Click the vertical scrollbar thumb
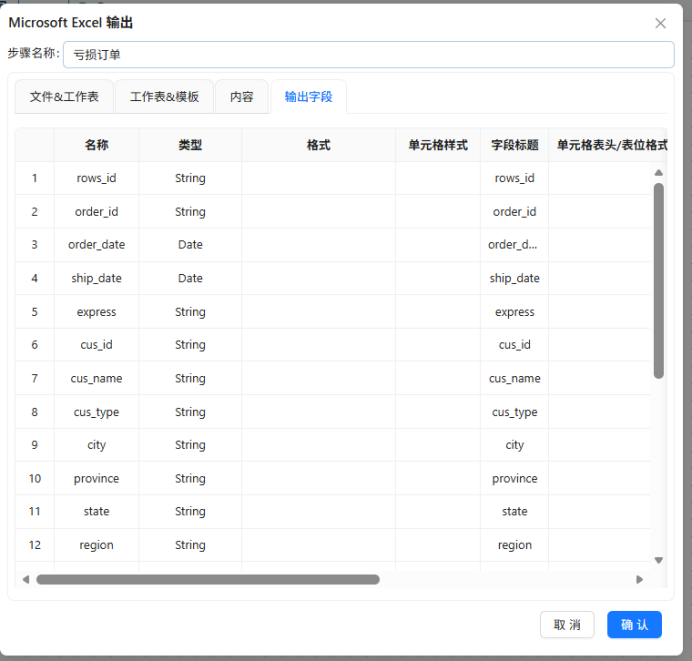This screenshot has height=661, width=692. click(658, 281)
